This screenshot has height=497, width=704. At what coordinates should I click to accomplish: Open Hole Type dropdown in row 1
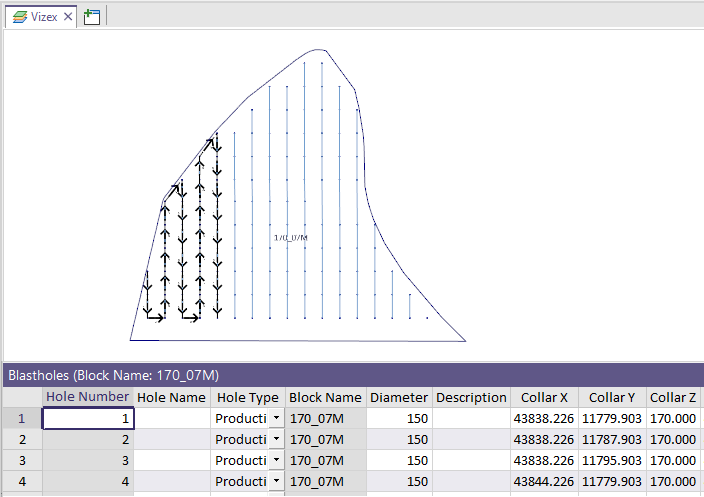click(x=276, y=419)
